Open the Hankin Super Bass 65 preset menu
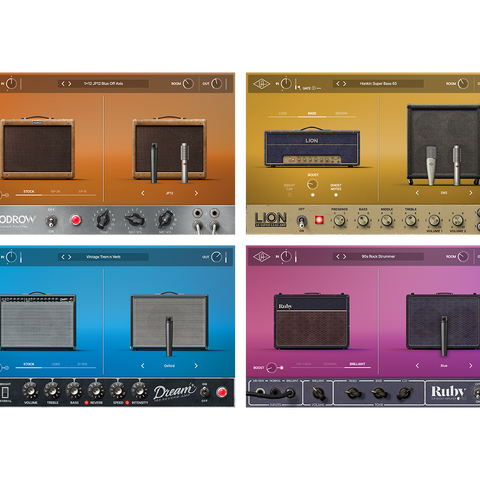The width and height of the screenshot is (480, 480). (x=378, y=83)
